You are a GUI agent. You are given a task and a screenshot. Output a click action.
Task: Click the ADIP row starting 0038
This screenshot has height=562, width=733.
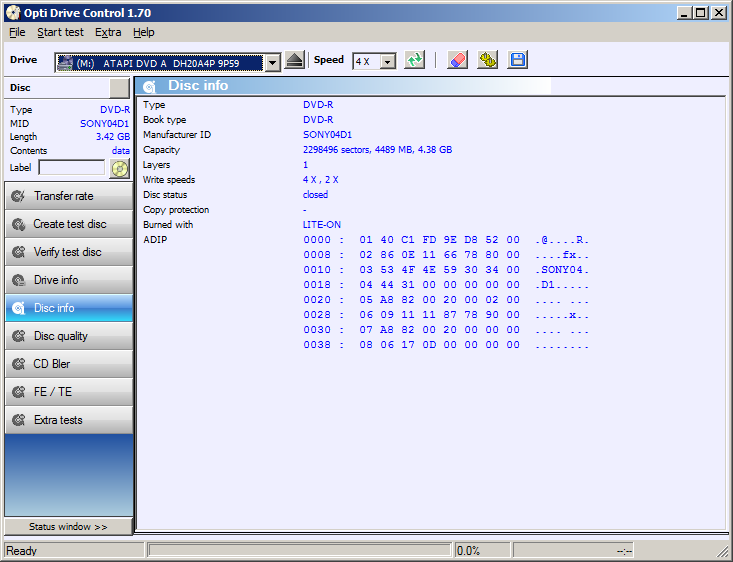click(446, 345)
